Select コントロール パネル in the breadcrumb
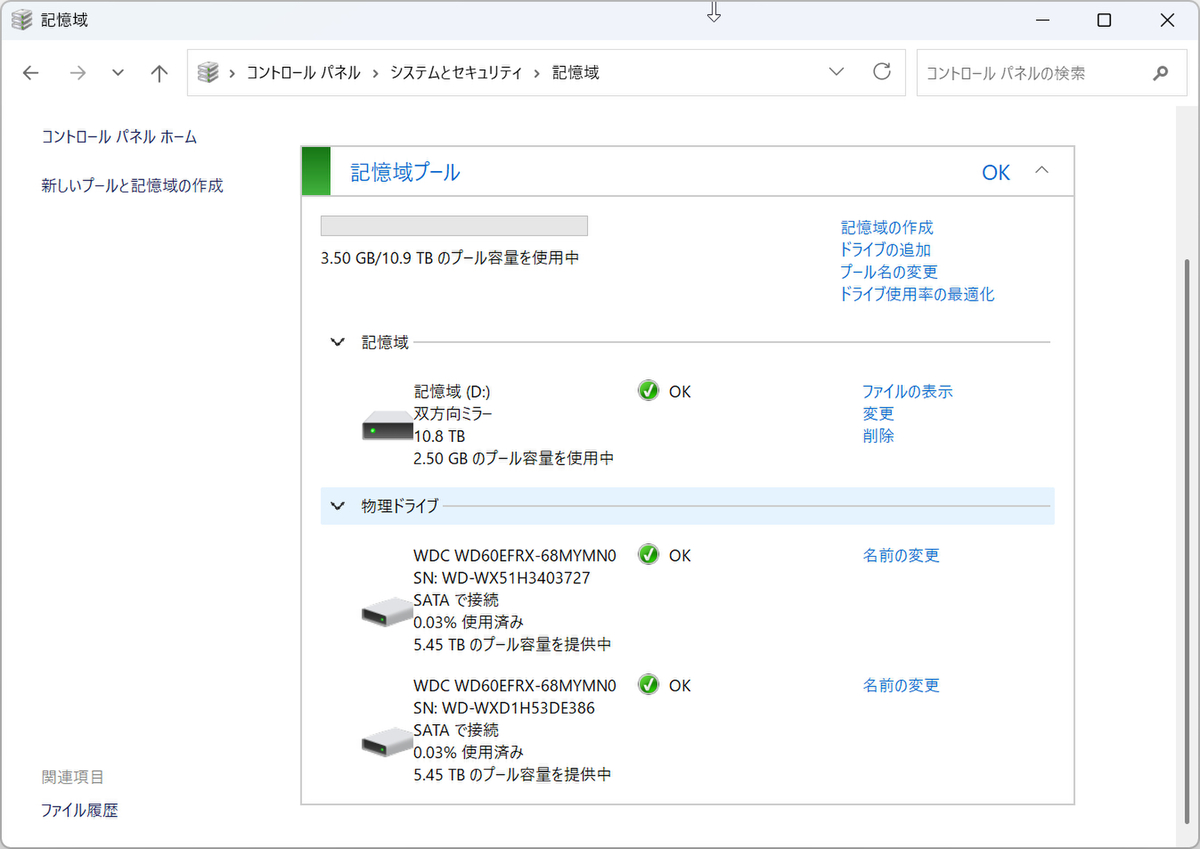The width and height of the screenshot is (1200, 849). pyautogui.click(x=304, y=73)
